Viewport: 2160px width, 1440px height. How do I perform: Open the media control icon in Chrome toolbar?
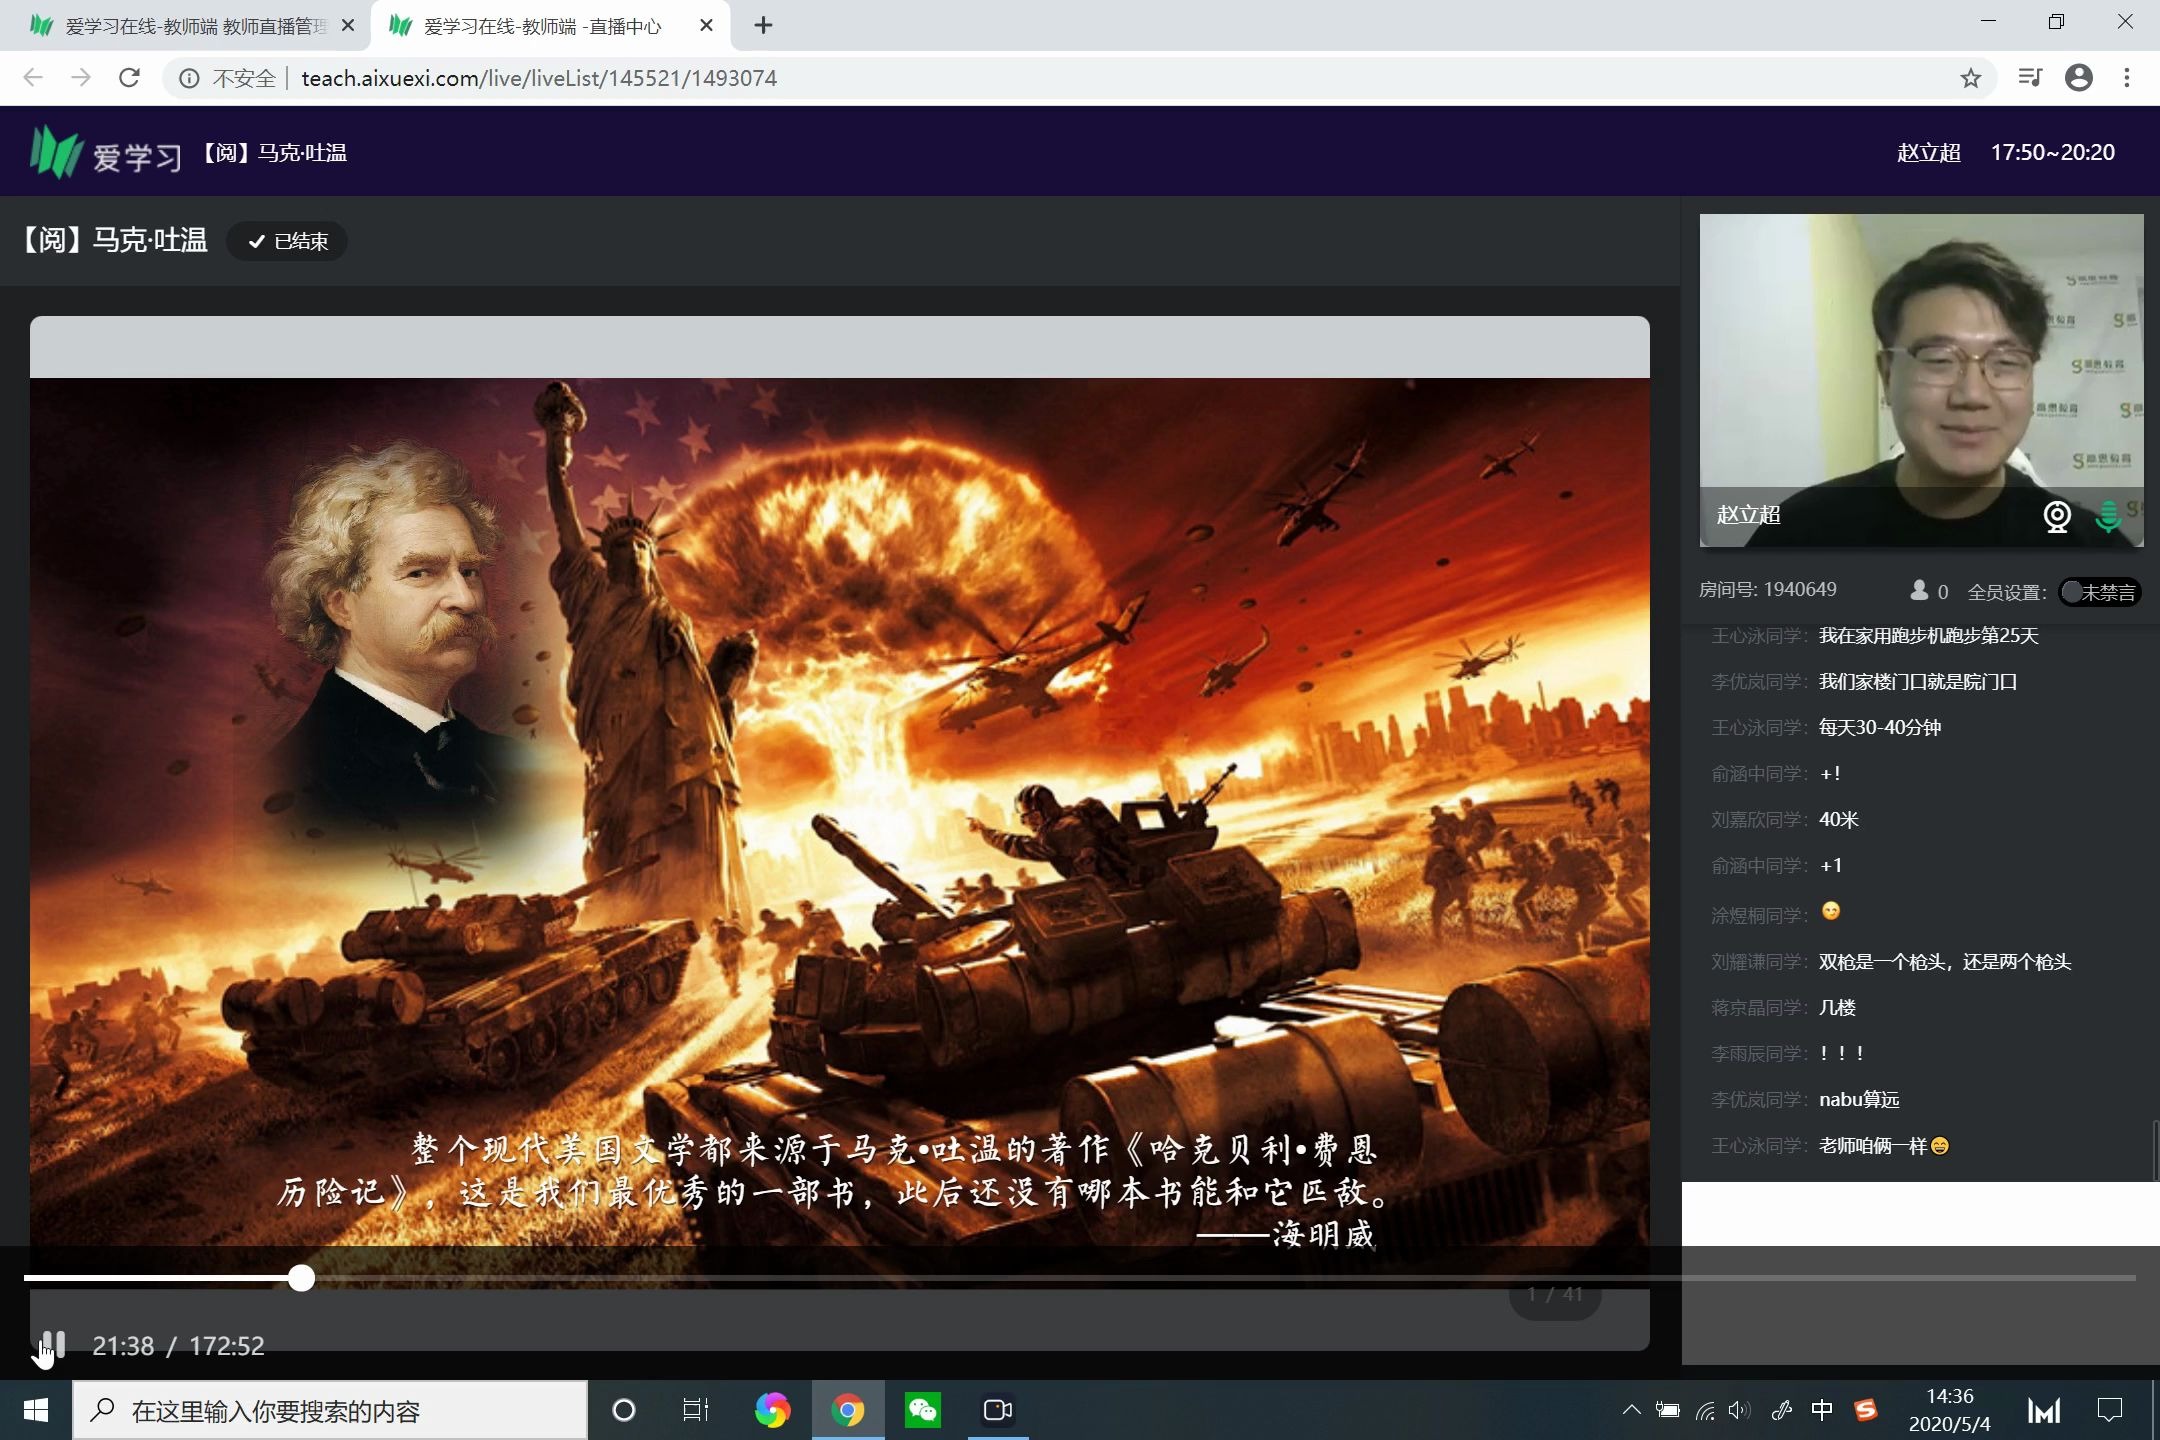tap(2029, 78)
